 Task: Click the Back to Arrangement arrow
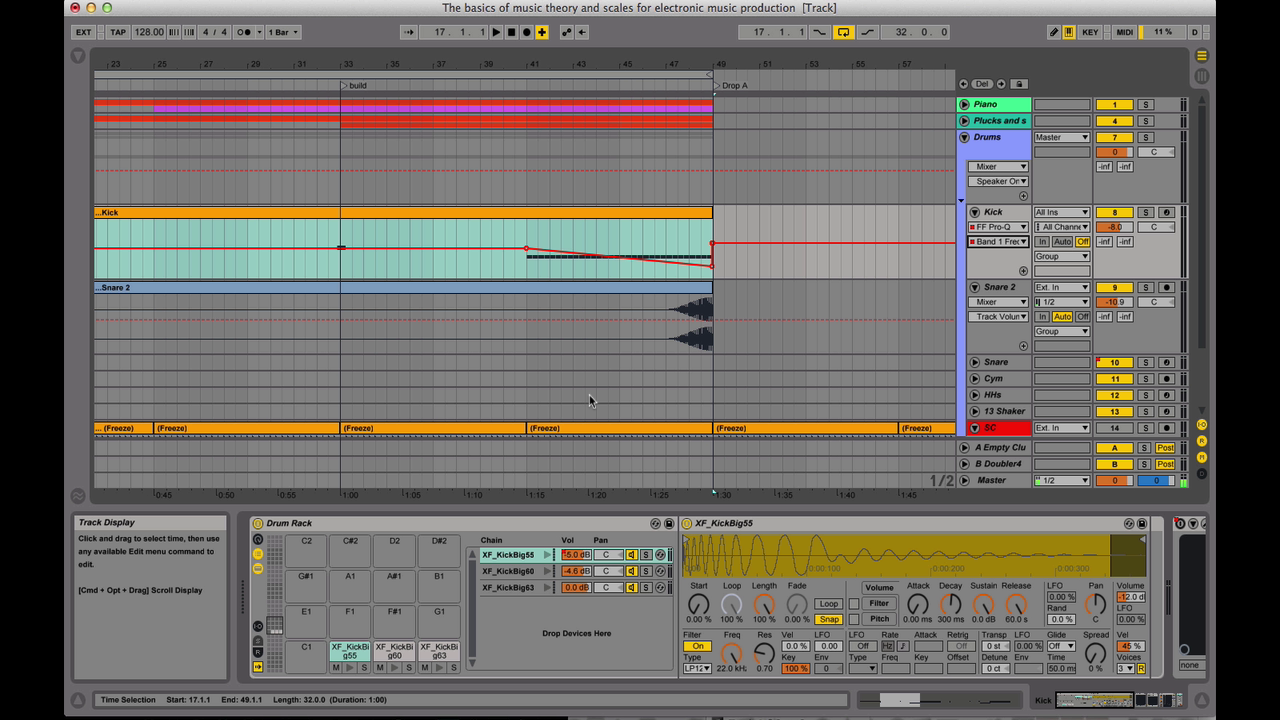(582, 32)
